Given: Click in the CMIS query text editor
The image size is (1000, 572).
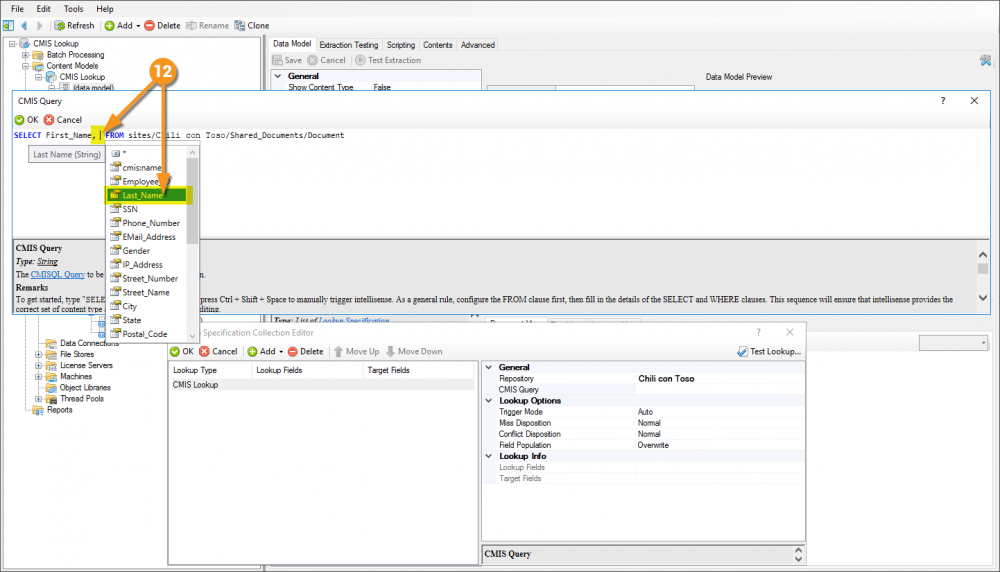Looking at the screenshot, I should (x=501, y=184).
